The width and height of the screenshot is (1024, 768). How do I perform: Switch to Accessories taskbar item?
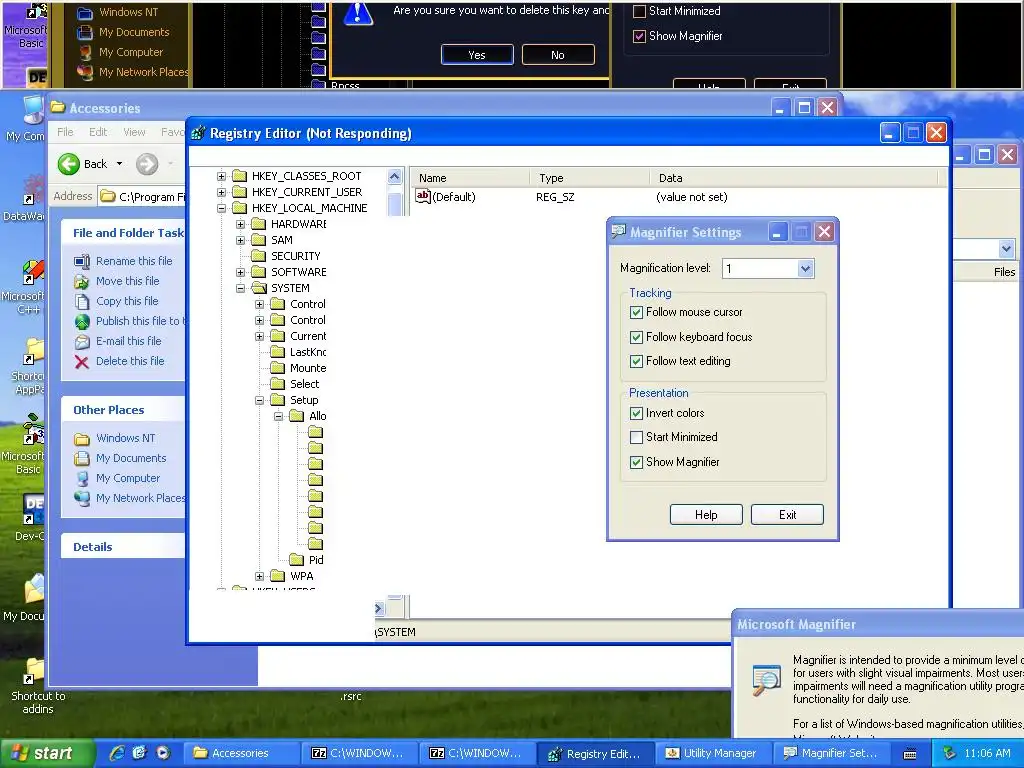[242, 754]
